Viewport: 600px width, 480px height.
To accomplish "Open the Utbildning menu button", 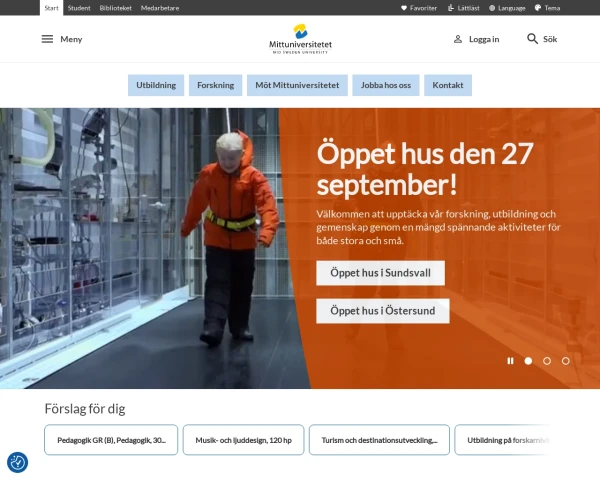I will pos(156,85).
